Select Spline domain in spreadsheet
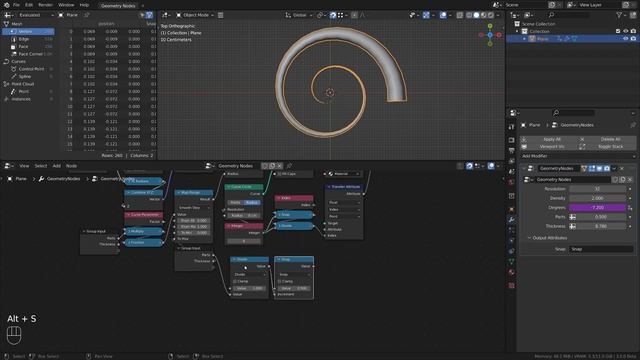640x360 pixels. (29, 76)
